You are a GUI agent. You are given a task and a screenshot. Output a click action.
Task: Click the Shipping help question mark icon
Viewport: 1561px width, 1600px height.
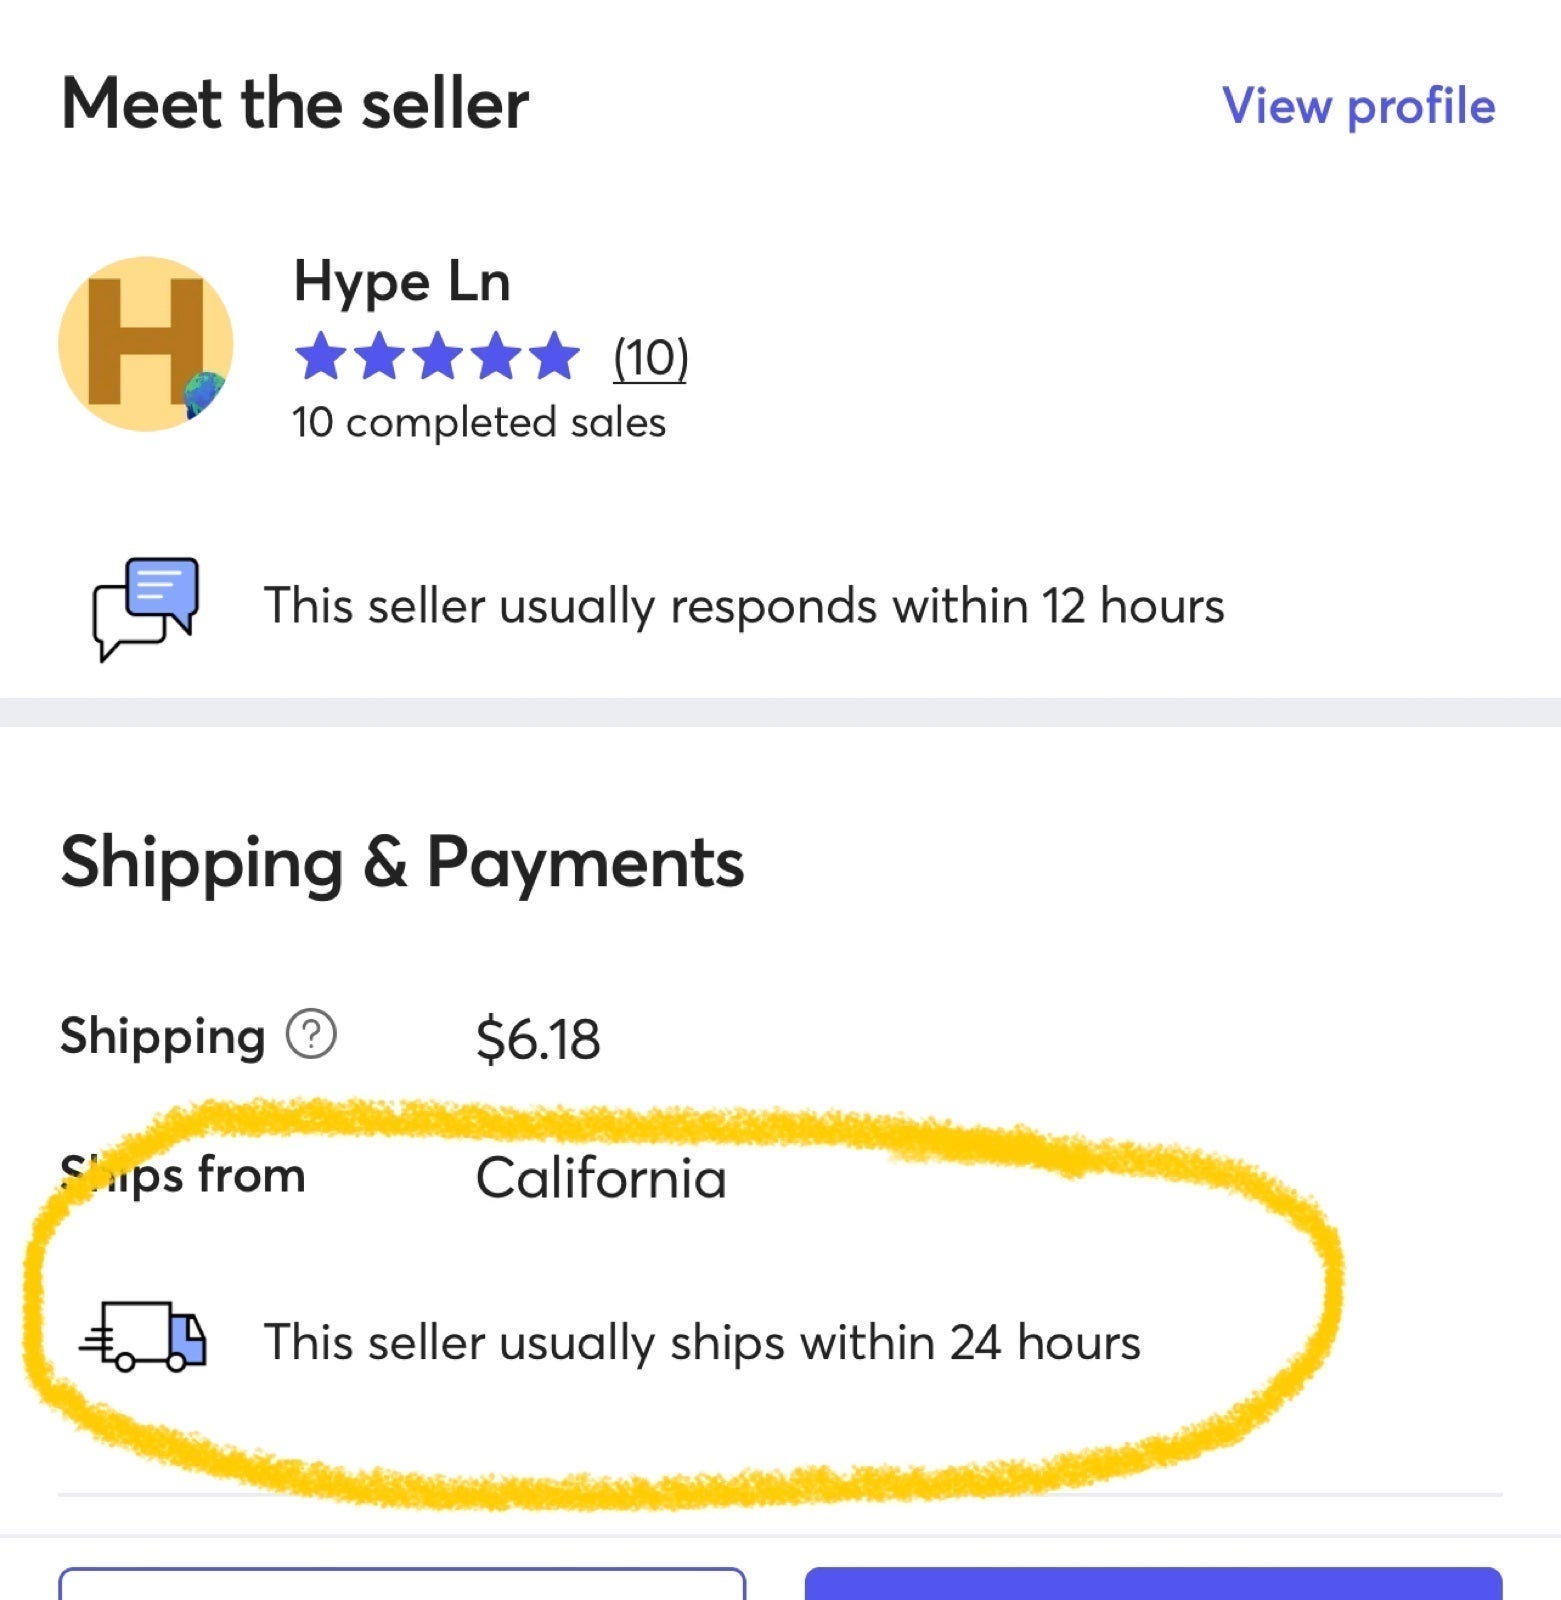312,1035
